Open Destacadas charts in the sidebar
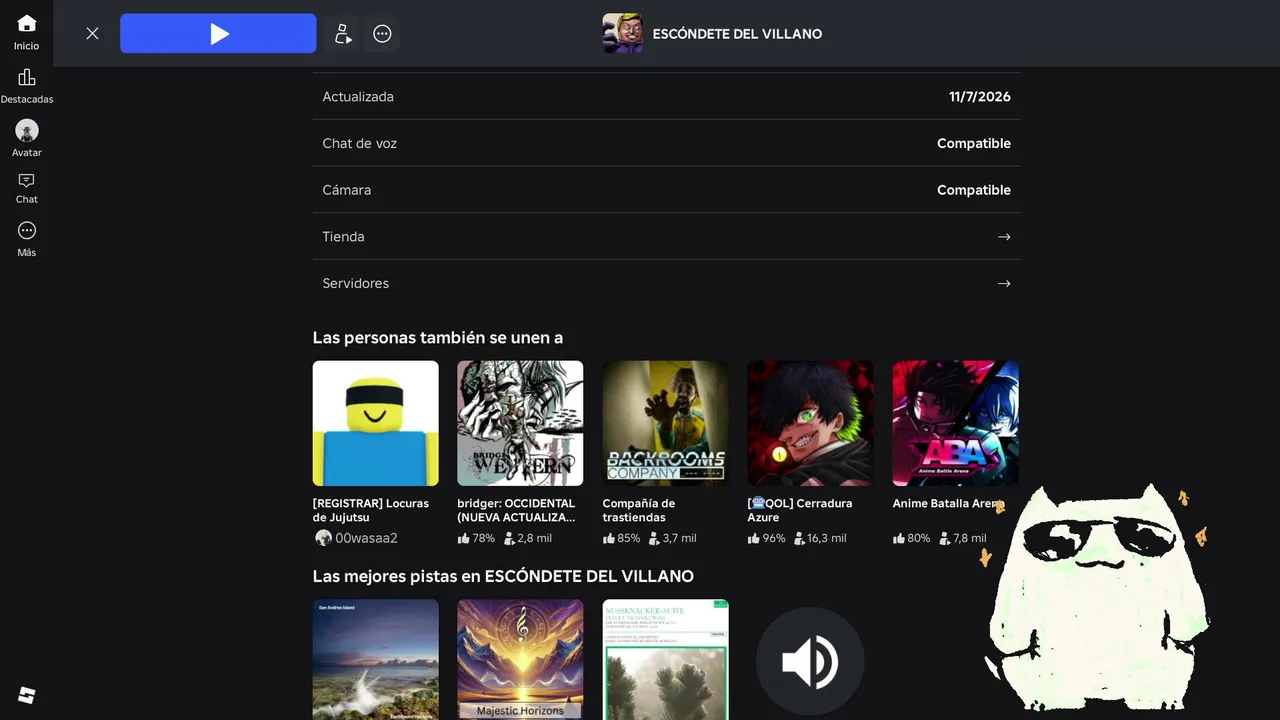Image resolution: width=1280 pixels, height=720 pixels. 26,86
